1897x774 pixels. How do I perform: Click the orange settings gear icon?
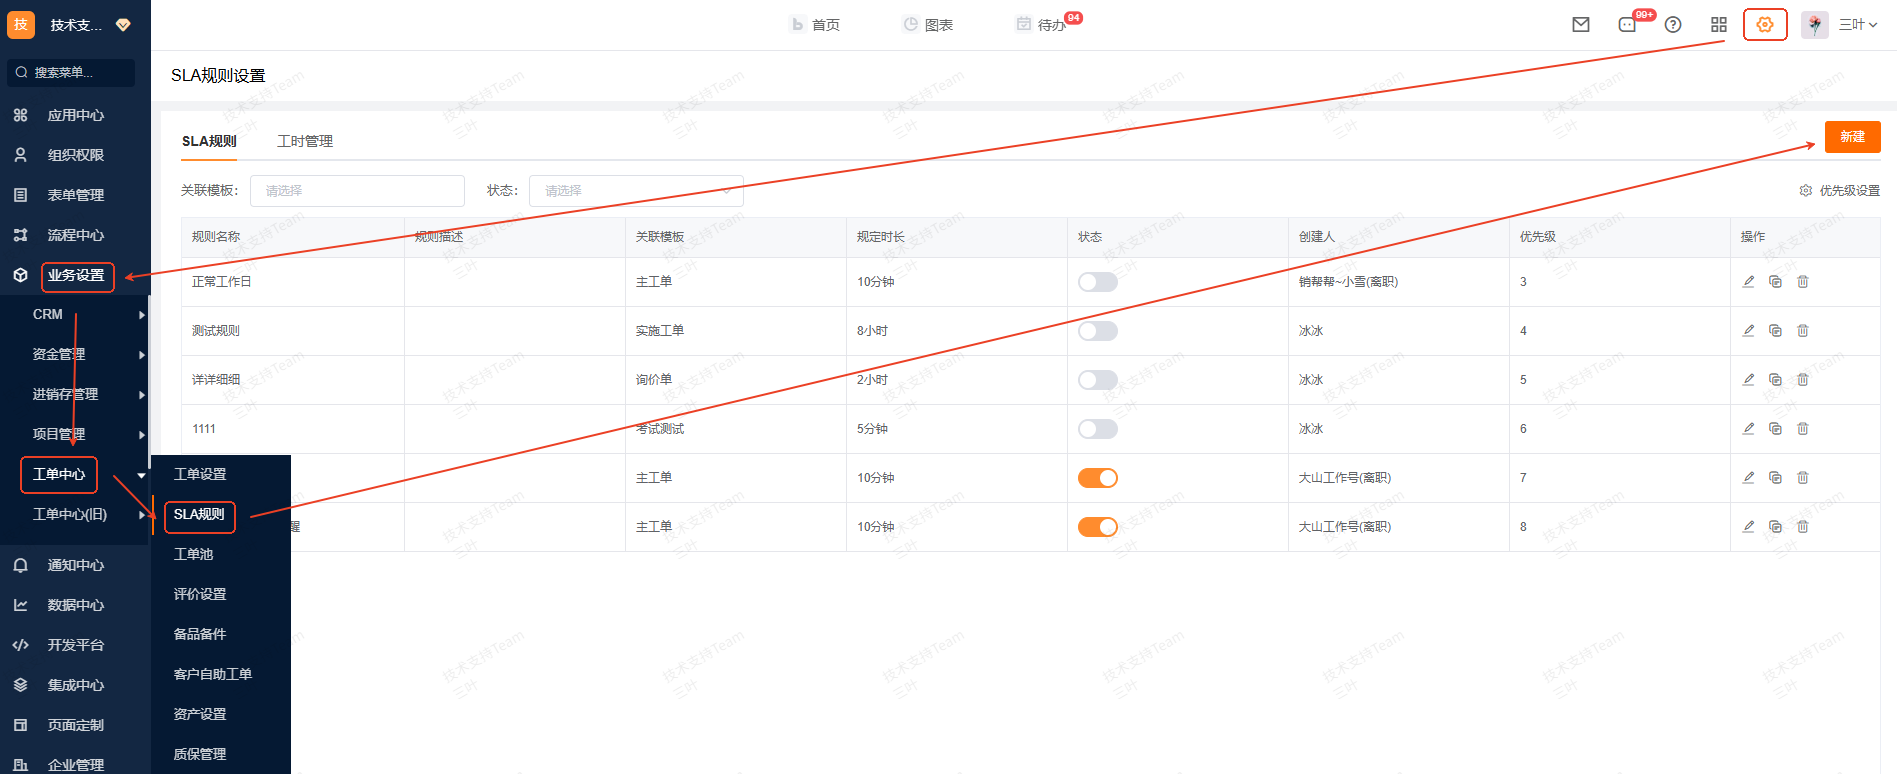1764,25
